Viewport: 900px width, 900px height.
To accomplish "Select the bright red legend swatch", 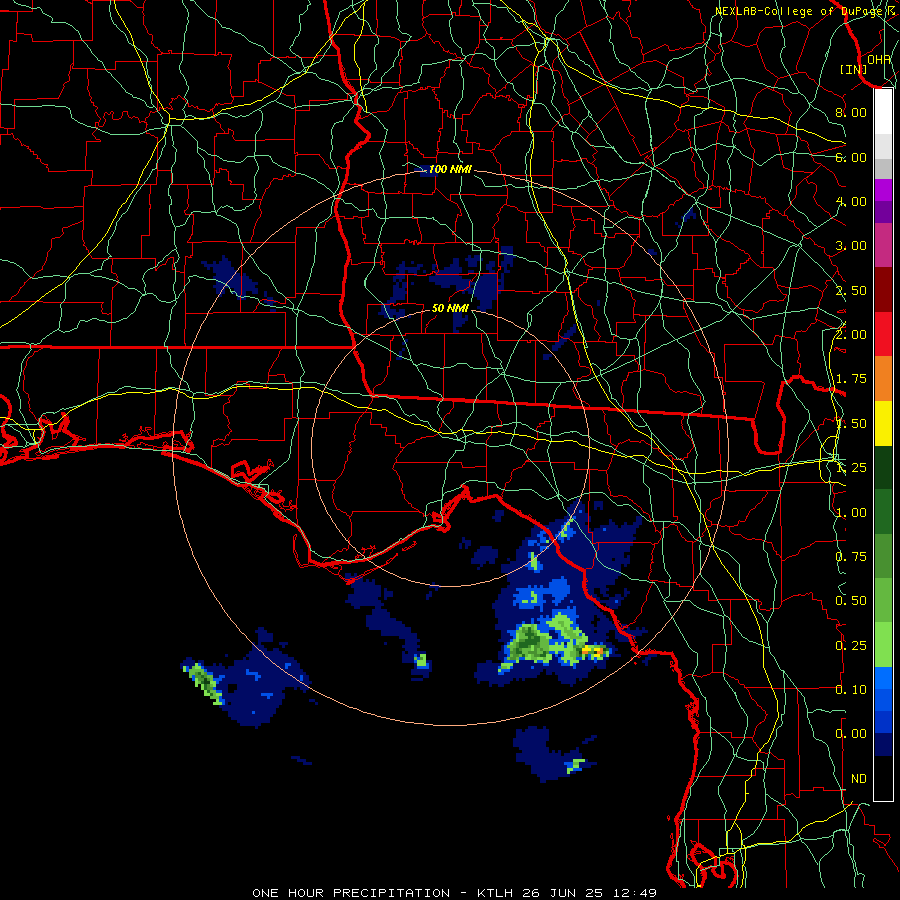I will pos(883,334).
